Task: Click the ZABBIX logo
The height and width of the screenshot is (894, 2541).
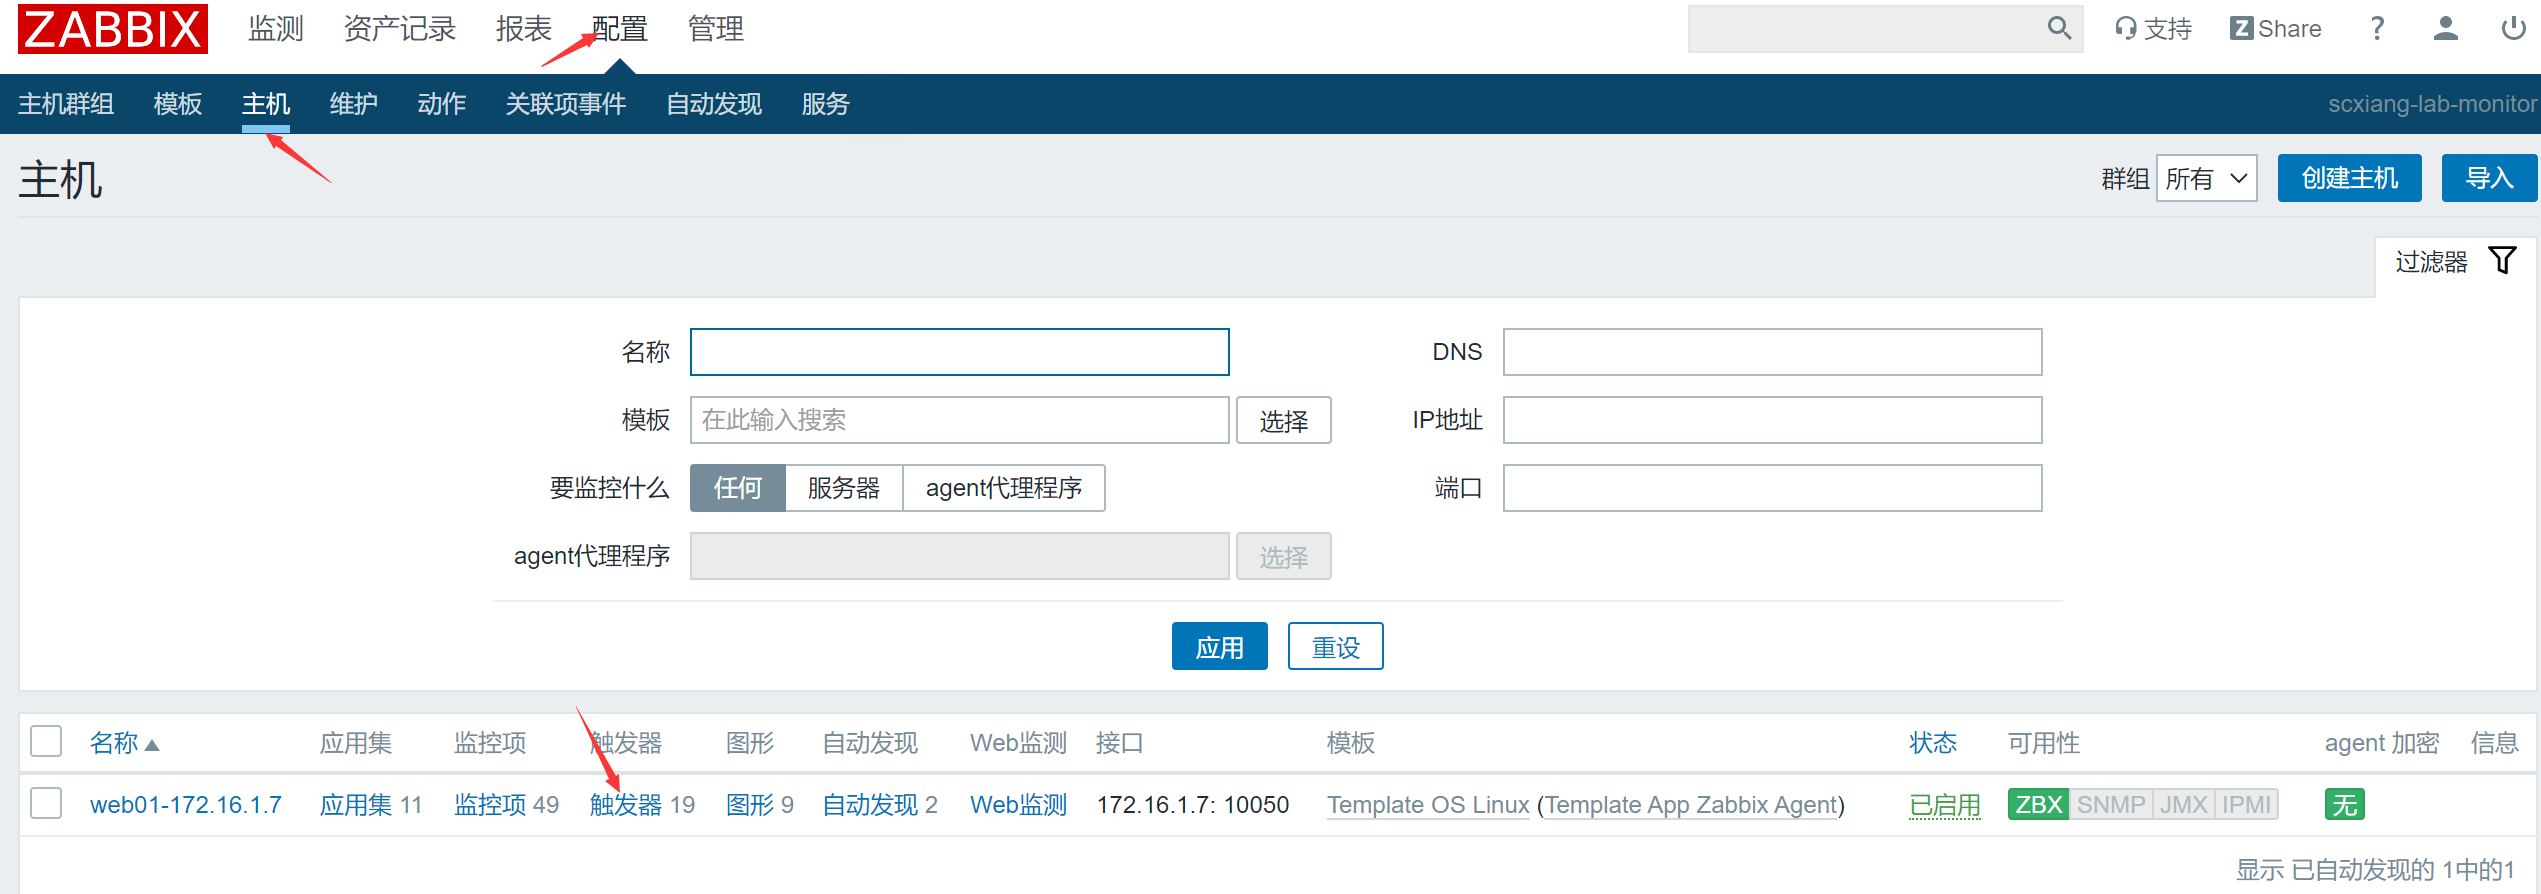Action: (113, 28)
